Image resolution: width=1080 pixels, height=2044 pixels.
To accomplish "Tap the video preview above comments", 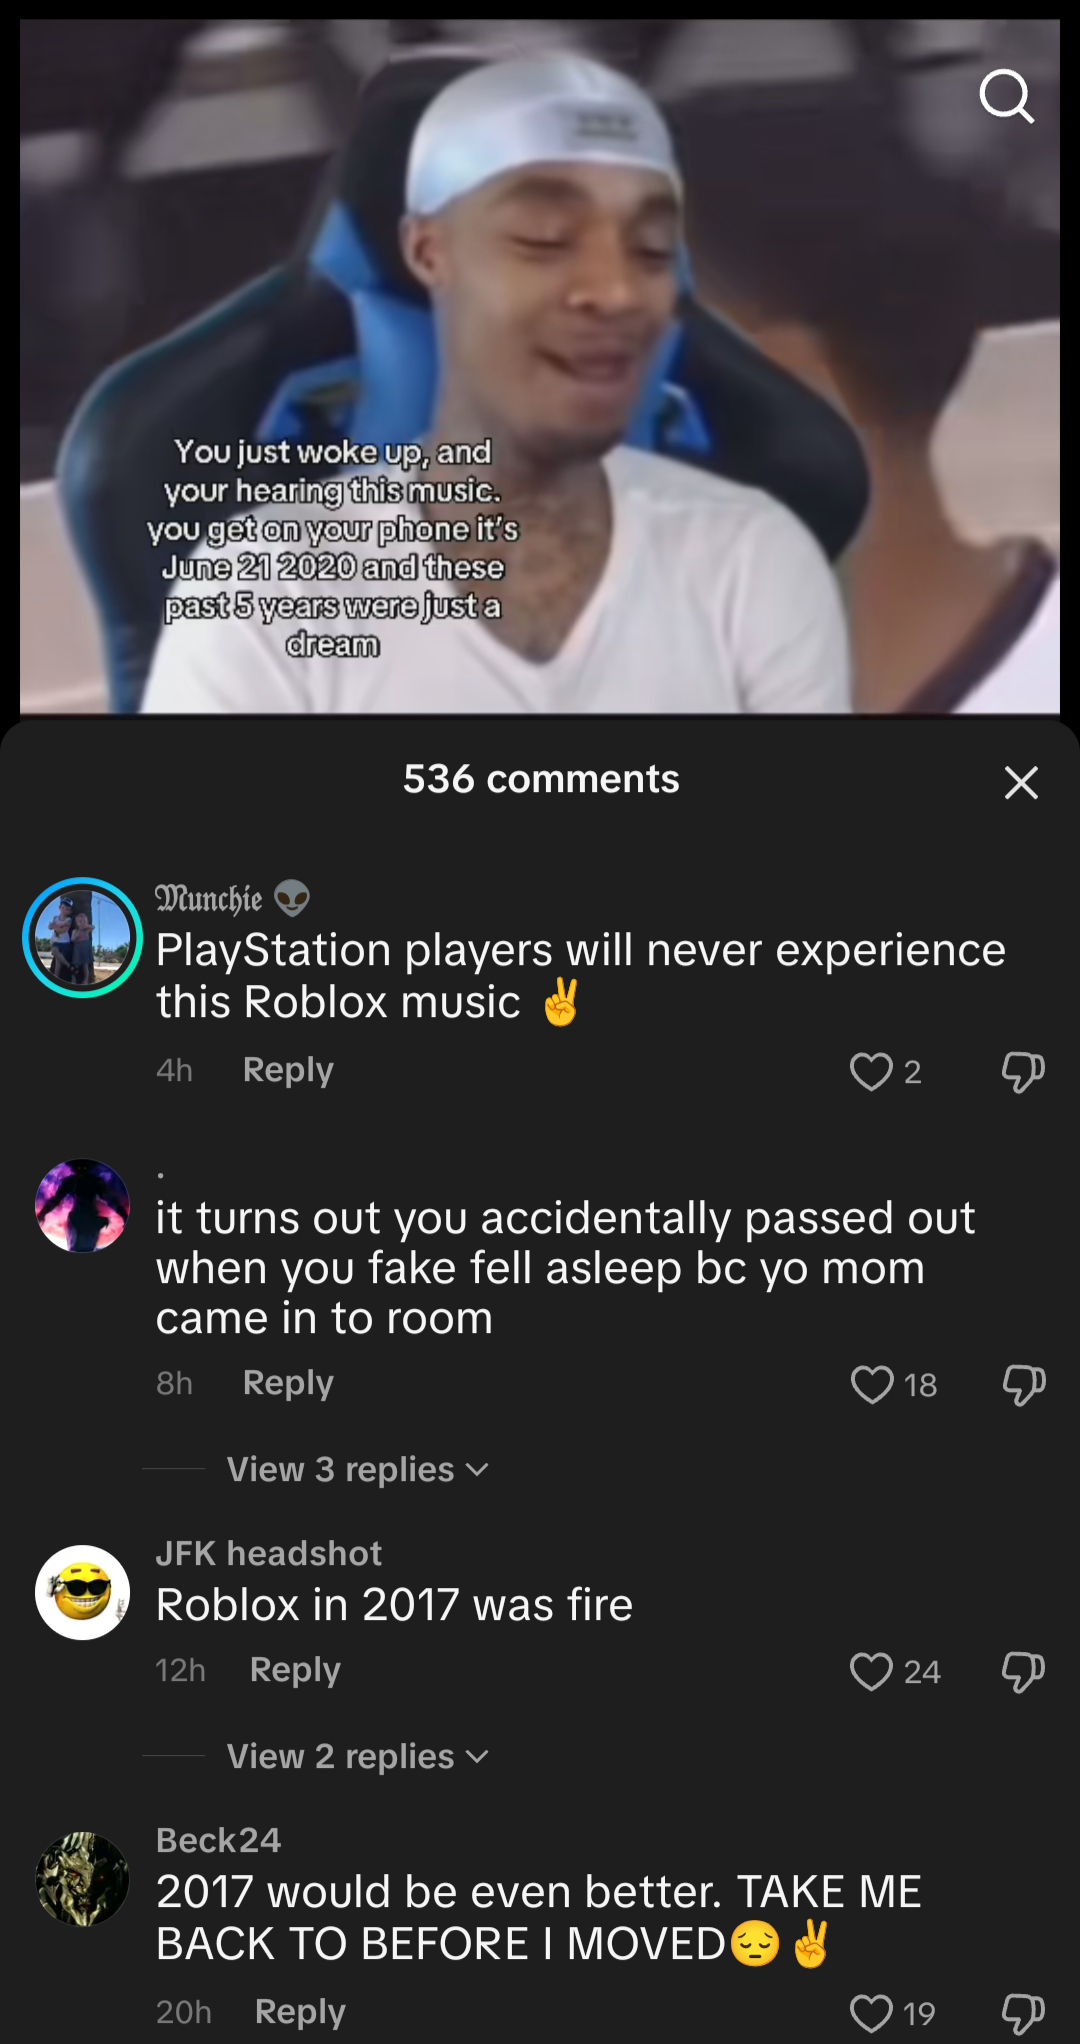I will tap(540, 366).
